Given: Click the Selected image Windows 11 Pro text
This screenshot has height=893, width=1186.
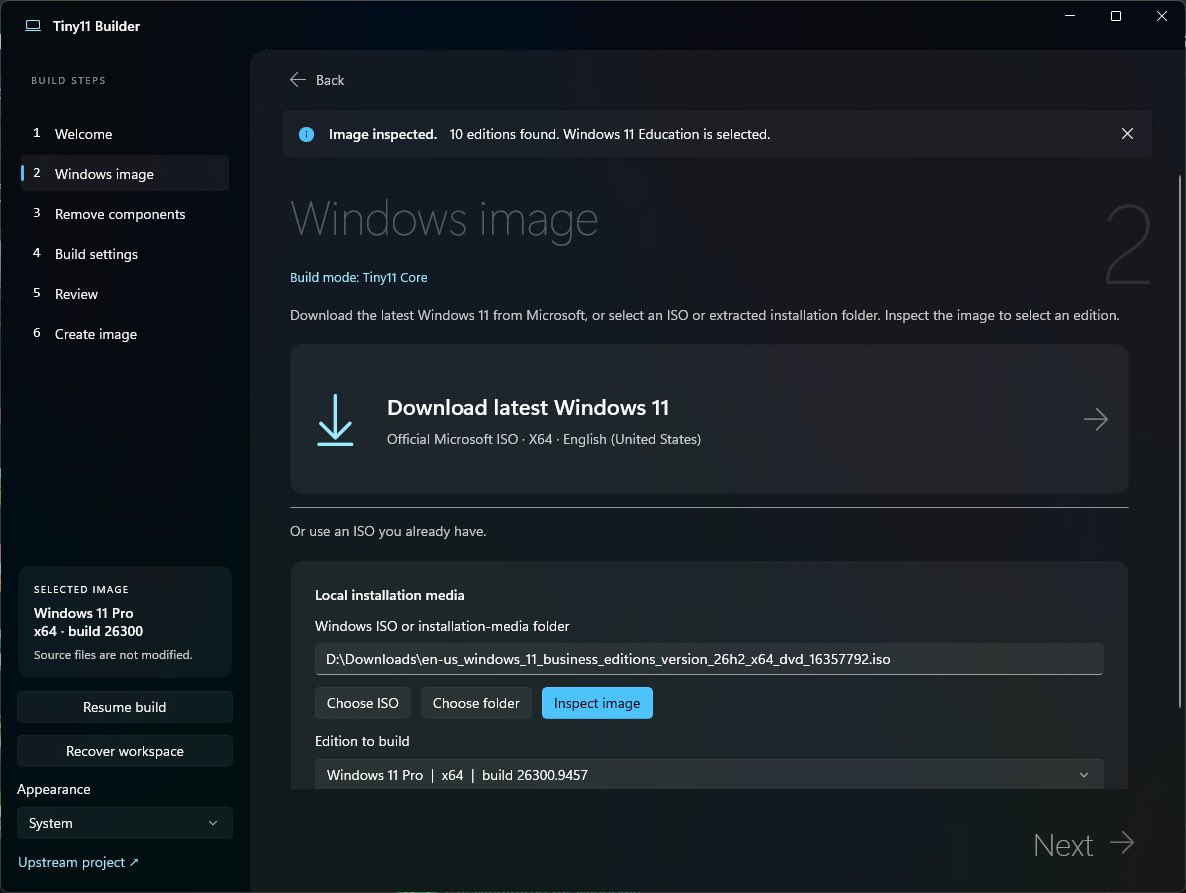Looking at the screenshot, I should point(83,613).
